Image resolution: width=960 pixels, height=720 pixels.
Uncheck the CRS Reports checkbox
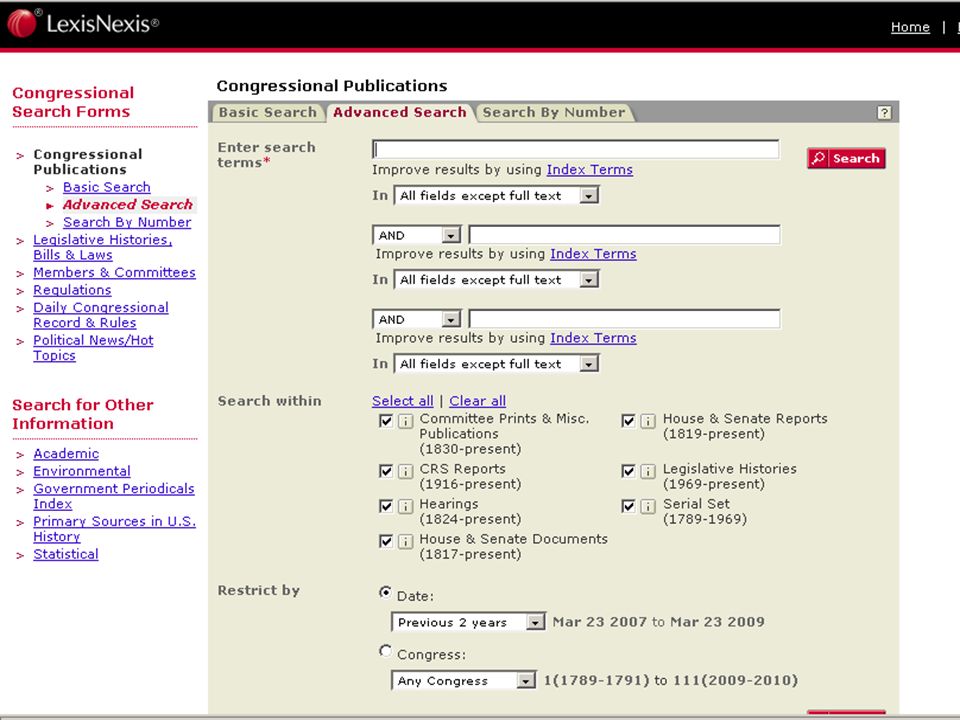(x=386, y=471)
